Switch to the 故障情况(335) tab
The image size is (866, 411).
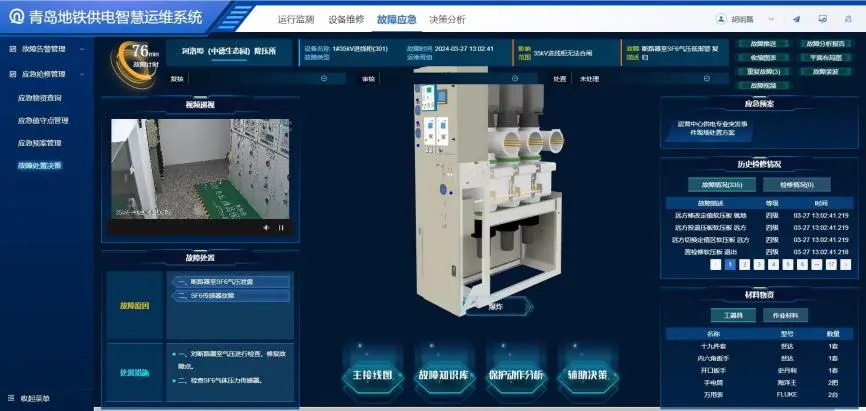(x=722, y=185)
